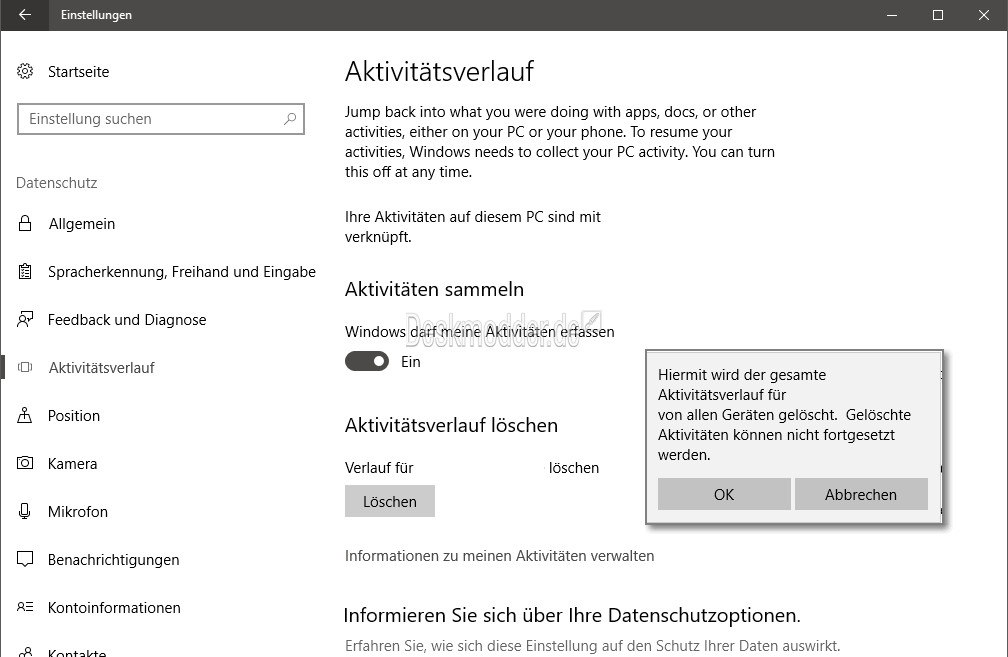Open the Allgemein privacy section
The height and width of the screenshot is (657, 1008).
tap(82, 224)
